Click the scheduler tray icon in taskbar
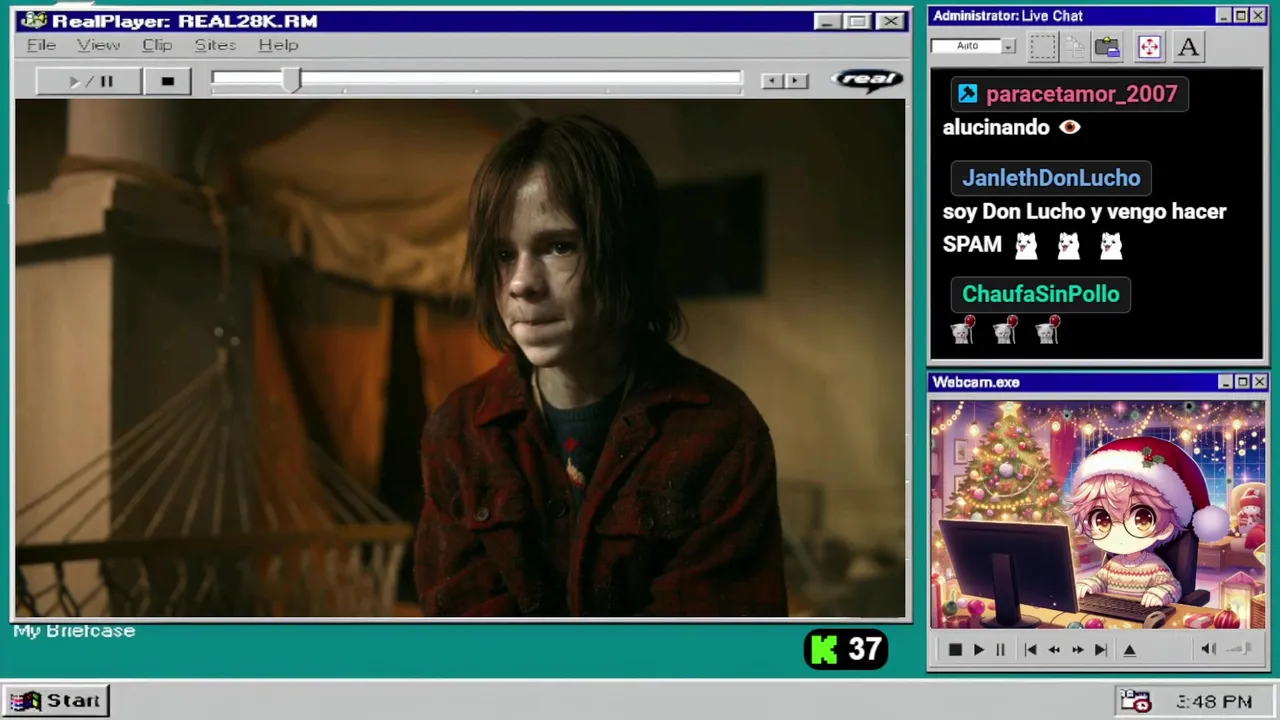The image size is (1280, 720). pos(1135,701)
